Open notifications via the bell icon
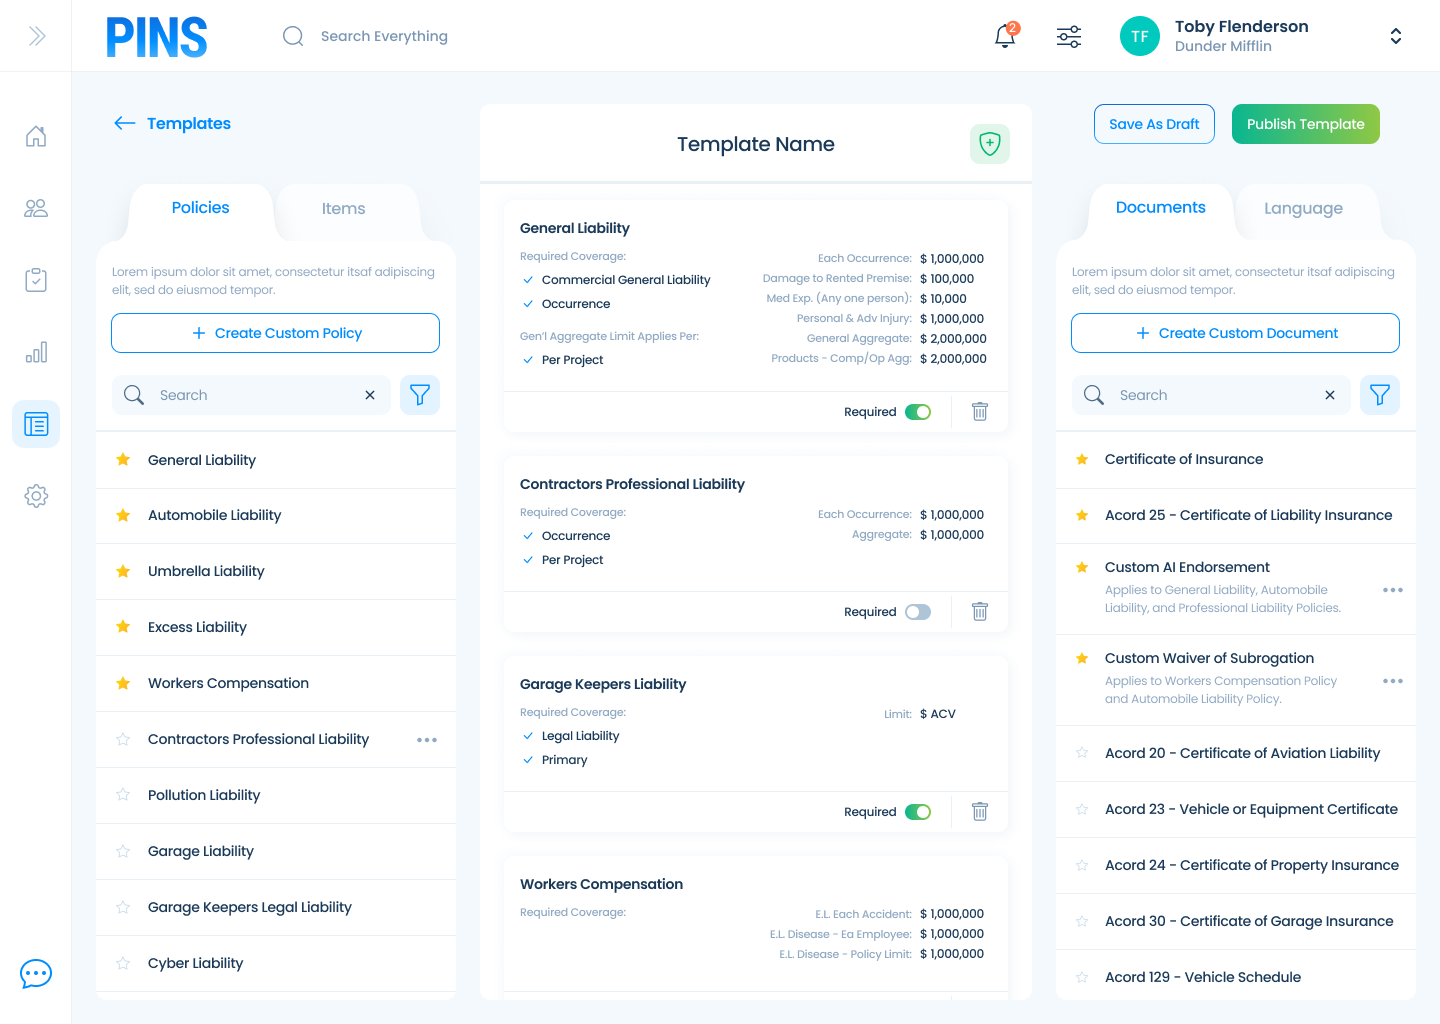The height and width of the screenshot is (1024, 1440). click(x=1004, y=35)
